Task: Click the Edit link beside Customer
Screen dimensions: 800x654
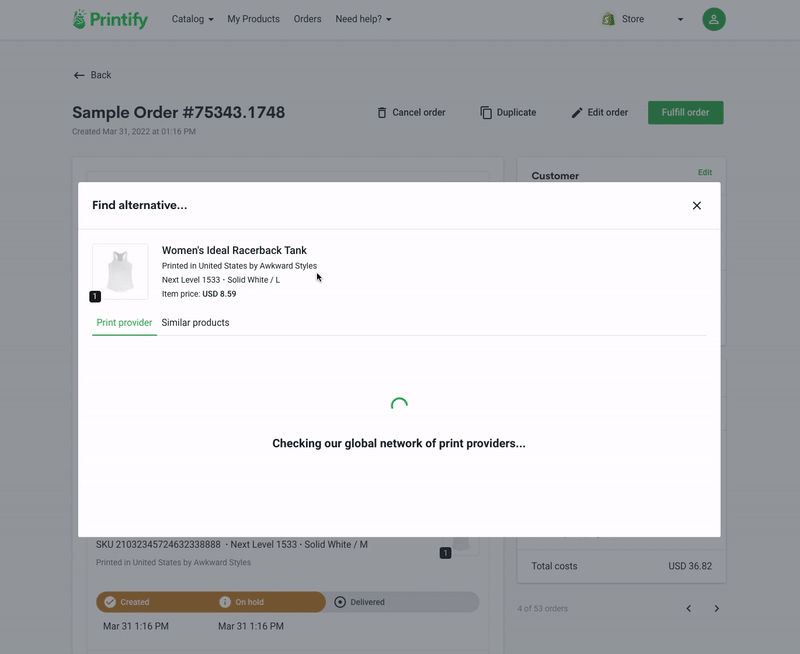Action: [x=705, y=172]
